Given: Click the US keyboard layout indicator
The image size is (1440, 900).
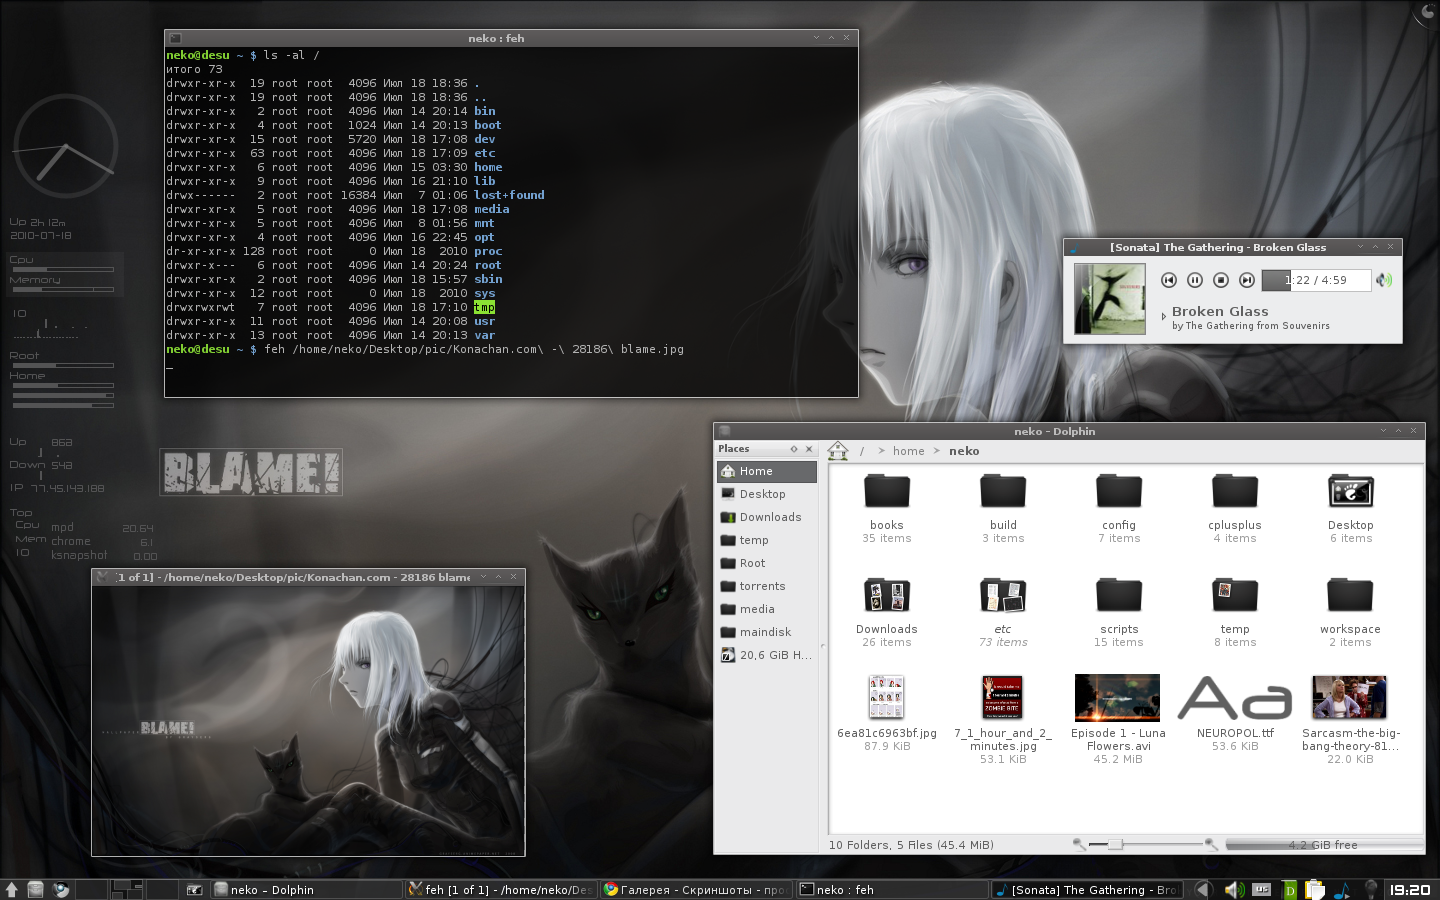Looking at the screenshot, I should pos(1262,889).
